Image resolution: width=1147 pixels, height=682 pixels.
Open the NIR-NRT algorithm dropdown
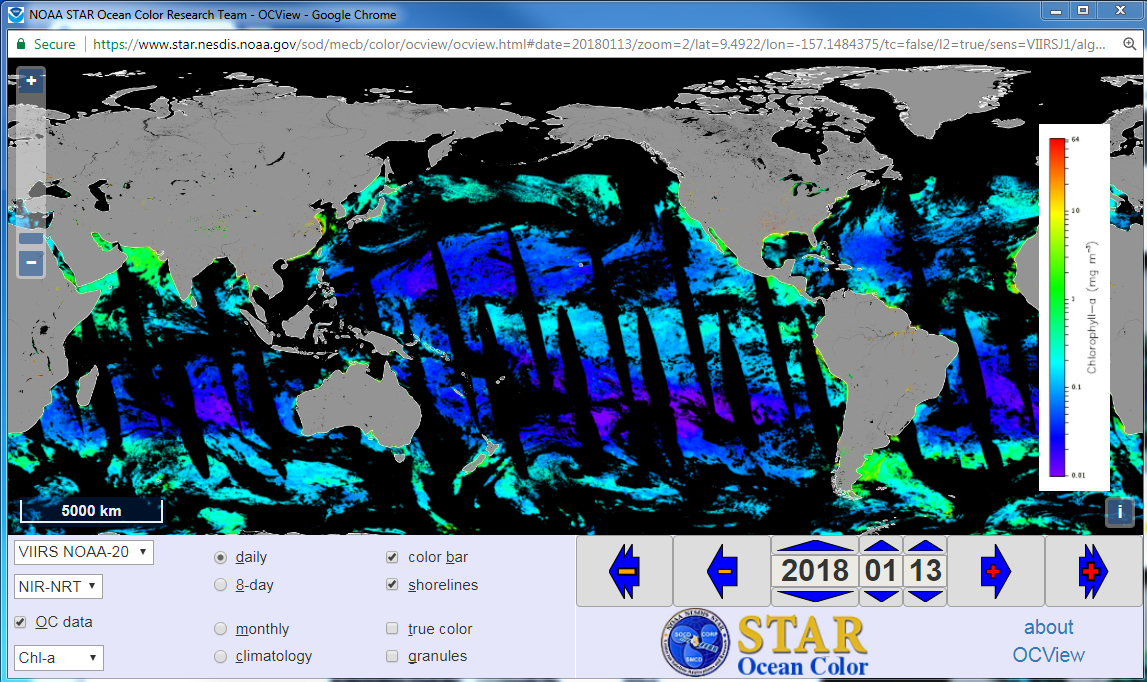coord(58,586)
